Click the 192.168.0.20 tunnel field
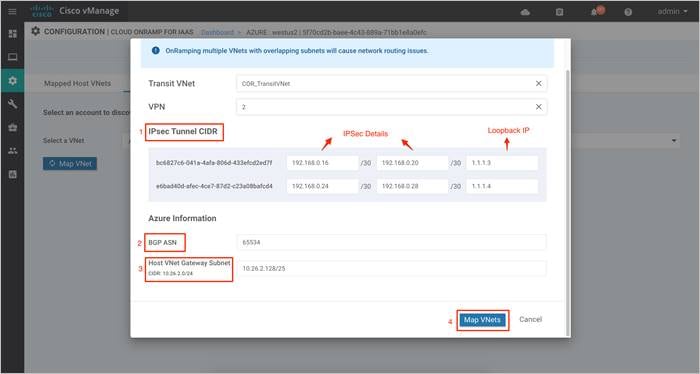 click(x=412, y=163)
